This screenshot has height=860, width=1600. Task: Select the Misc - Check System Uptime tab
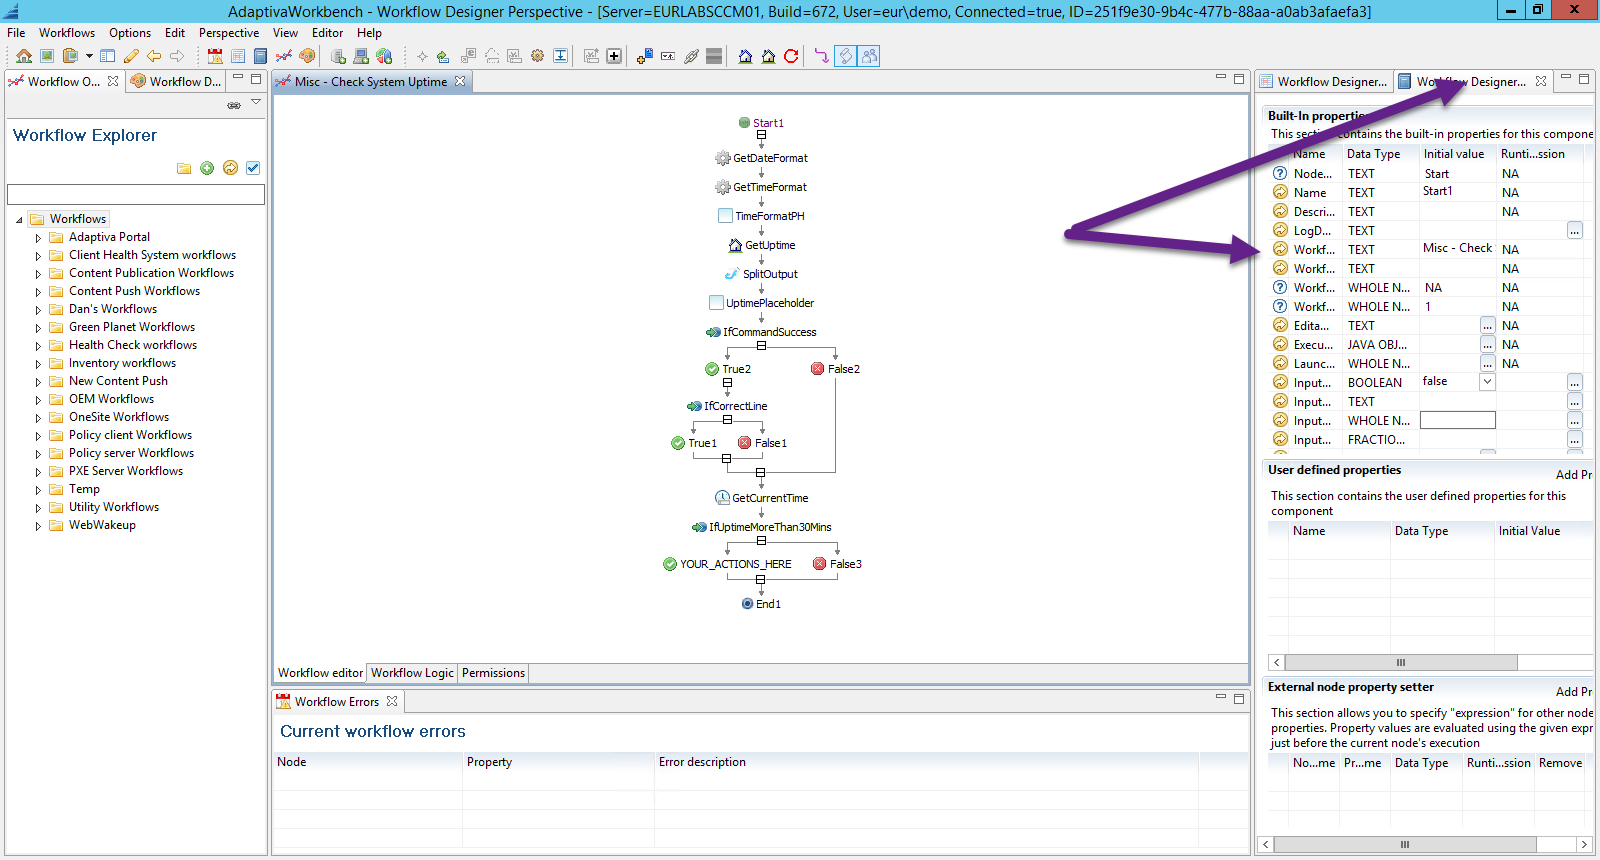[371, 82]
